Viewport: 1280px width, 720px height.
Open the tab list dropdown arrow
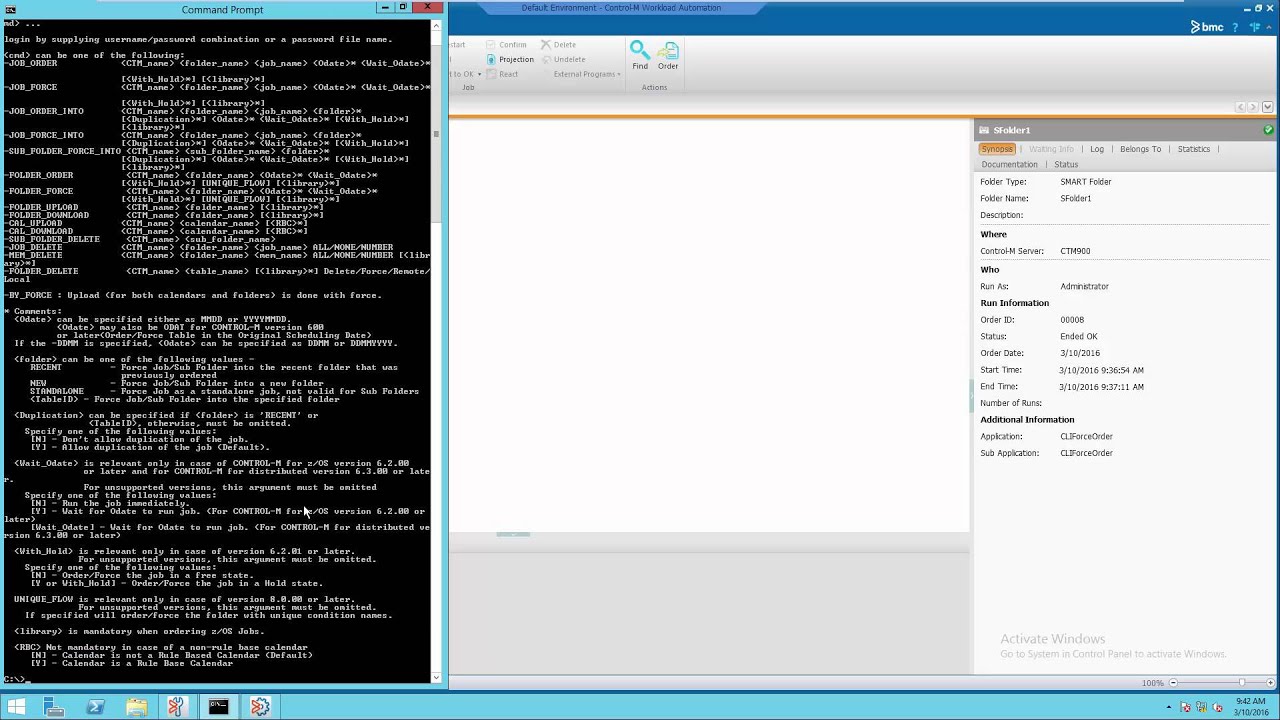click(x=1268, y=107)
